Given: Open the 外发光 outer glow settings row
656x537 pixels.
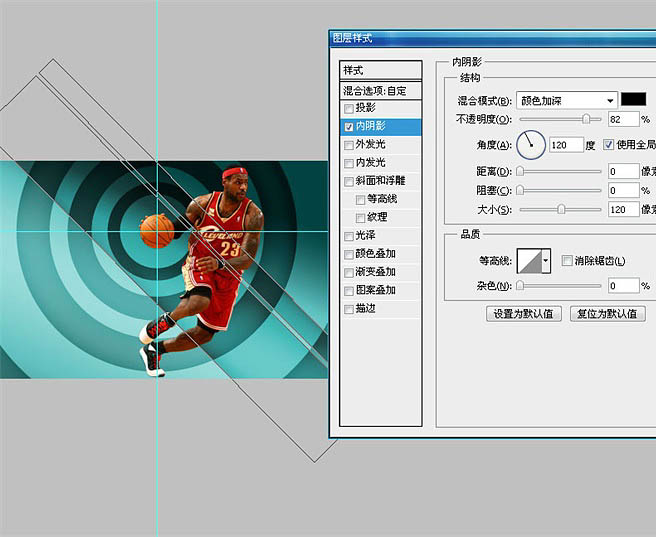Looking at the screenshot, I should (380, 145).
